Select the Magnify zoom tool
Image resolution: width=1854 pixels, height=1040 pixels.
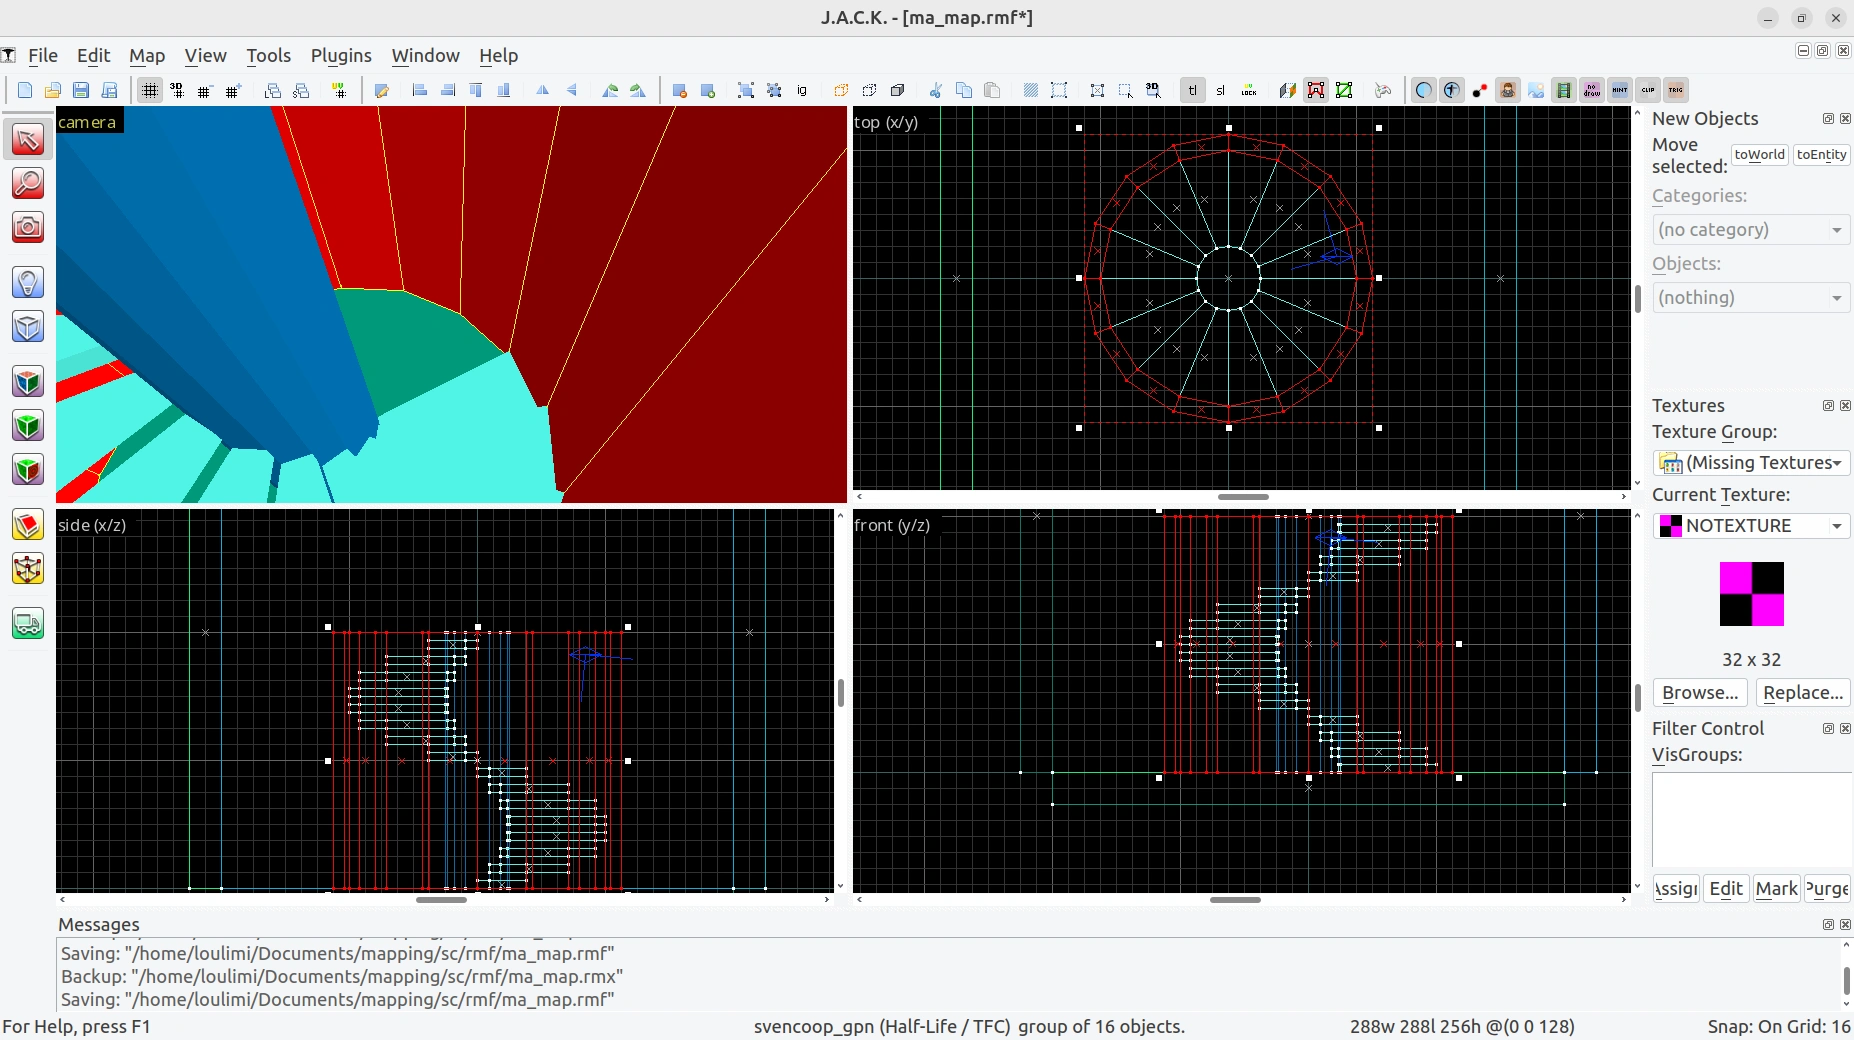coord(27,183)
